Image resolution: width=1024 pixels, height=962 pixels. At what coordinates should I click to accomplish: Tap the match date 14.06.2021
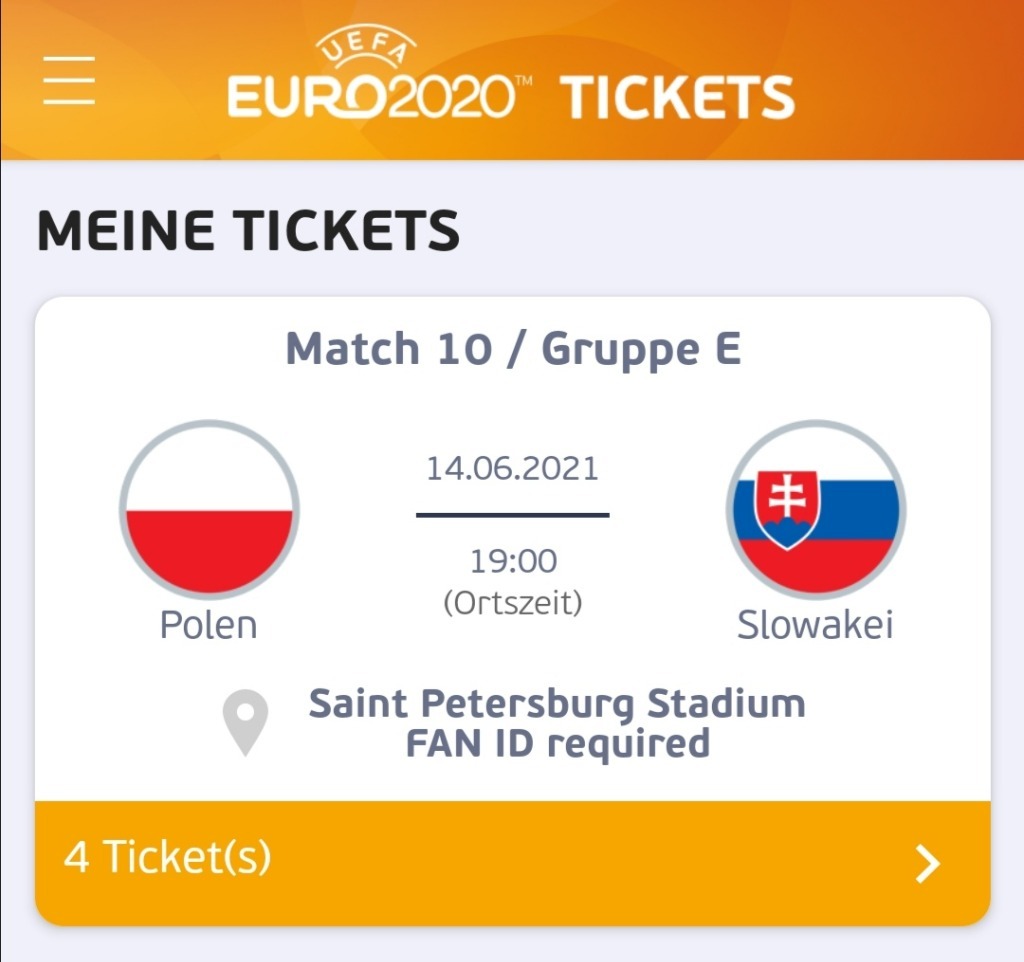coord(512,468)
